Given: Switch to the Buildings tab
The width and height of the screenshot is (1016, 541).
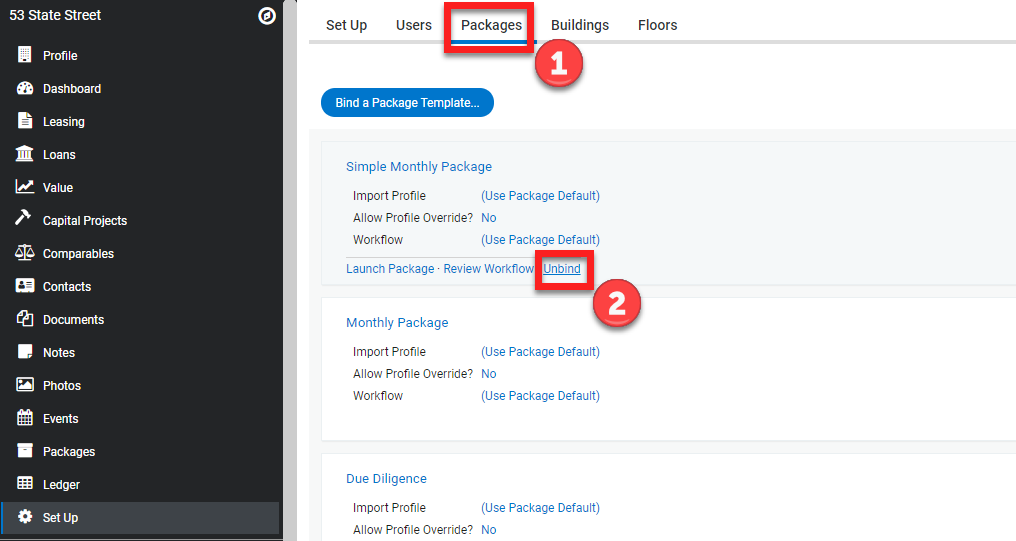Looking at the screenshot, I should click(580, 25).
